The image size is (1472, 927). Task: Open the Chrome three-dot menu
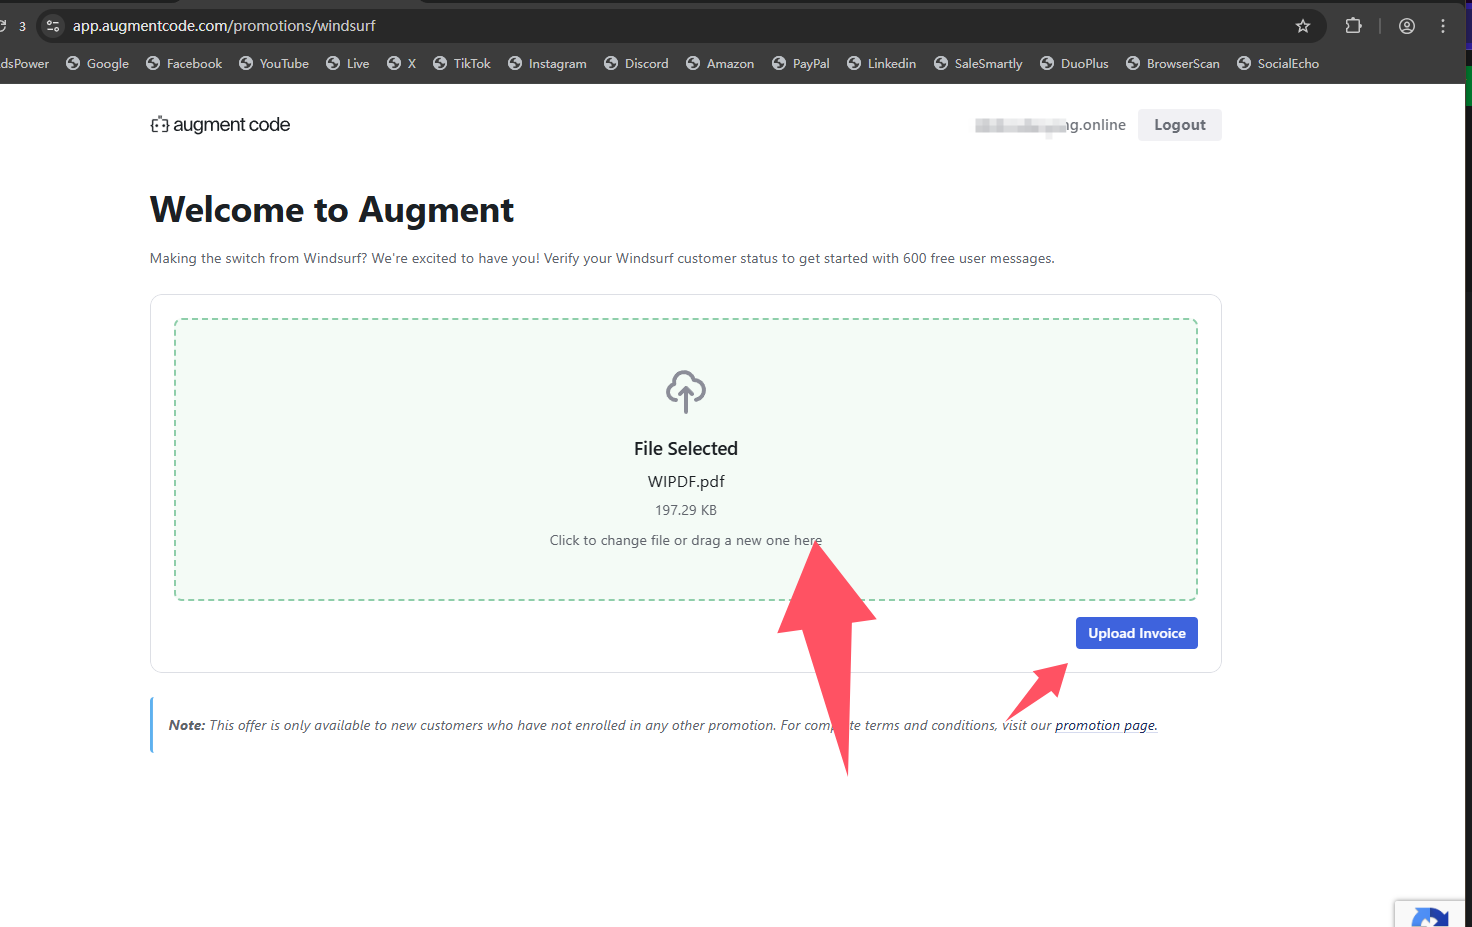click(x=1442, y=26)
